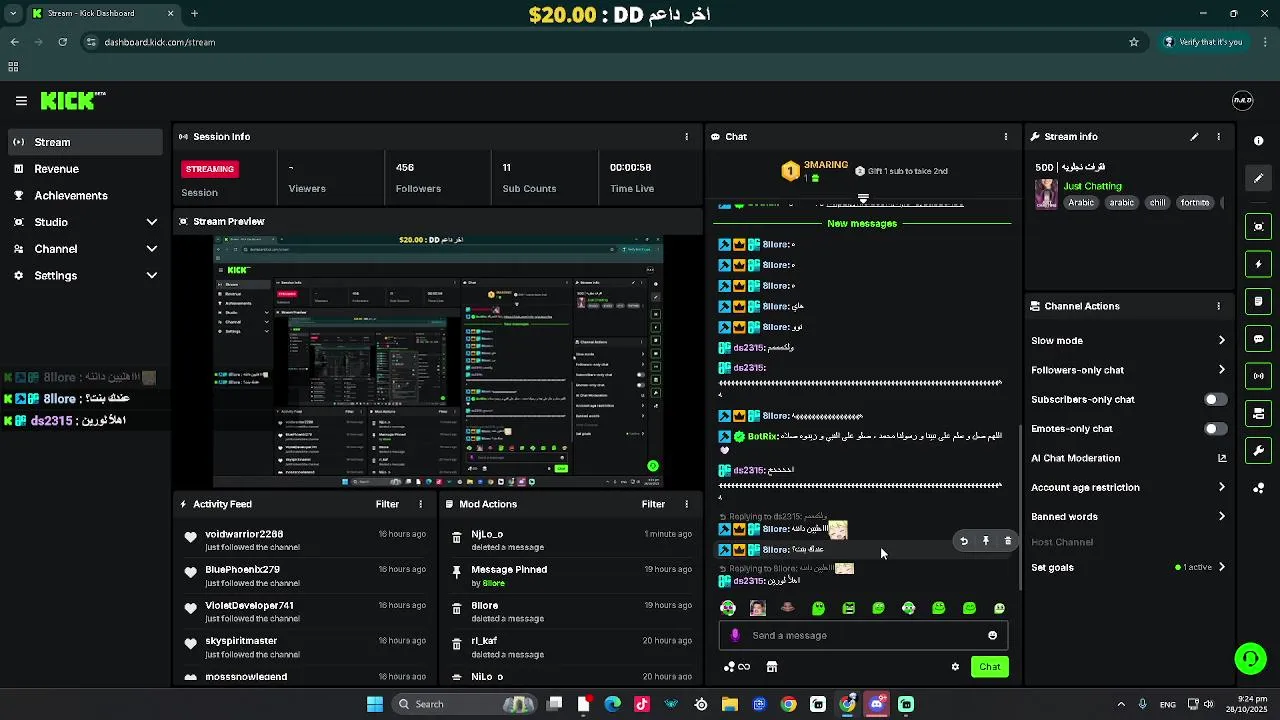Open the shop icon below chat
Viewport: 1280px width, 720px height.
point(772,667)
